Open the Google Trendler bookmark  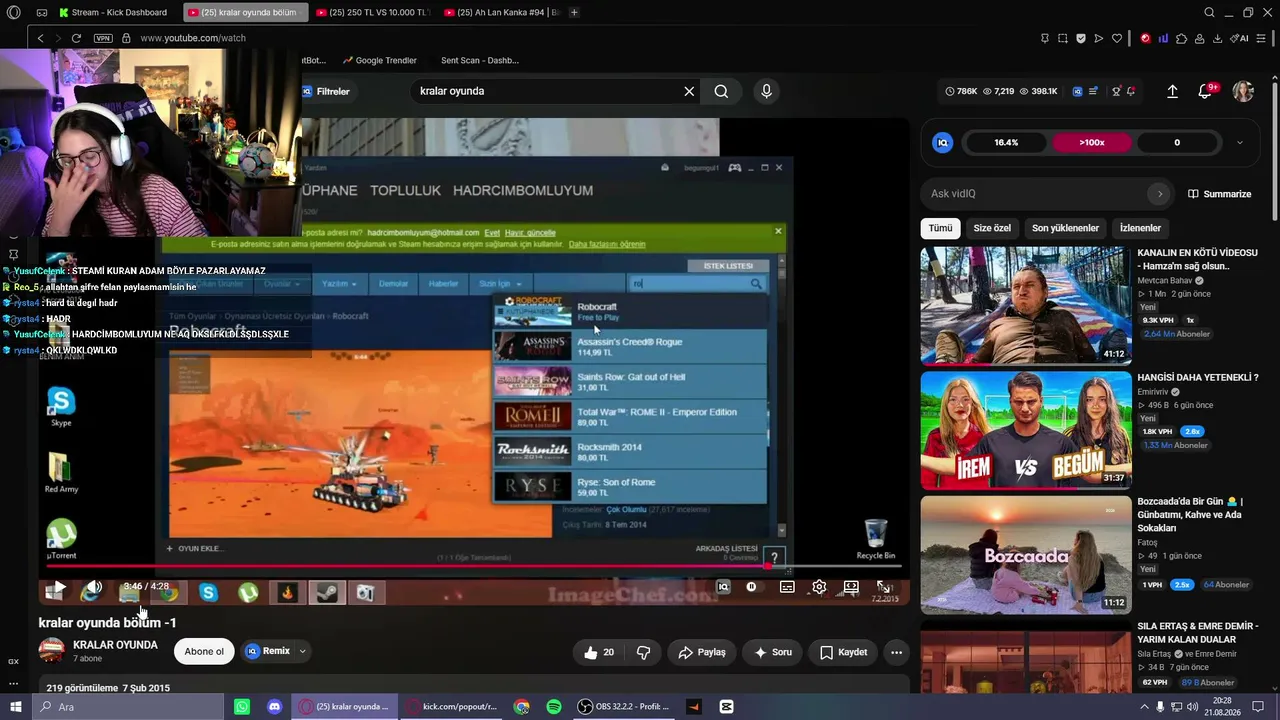point(379,60)
